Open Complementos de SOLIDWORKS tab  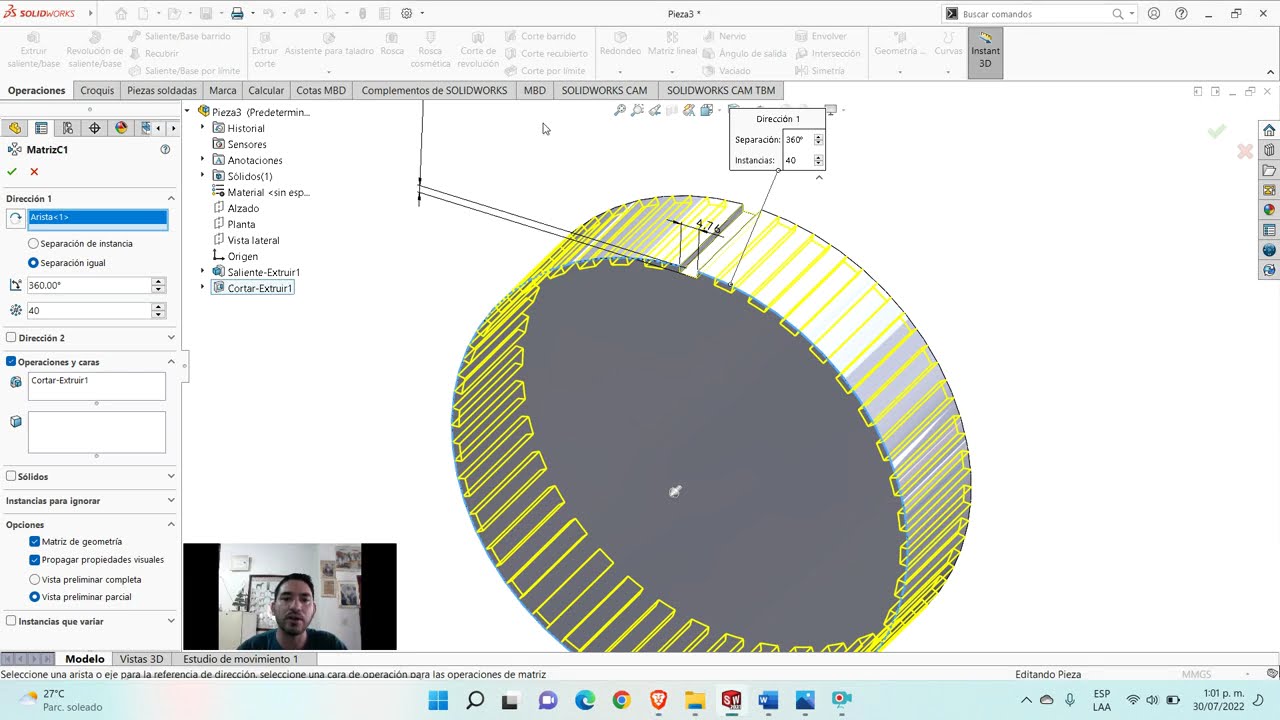coord(434,90)
